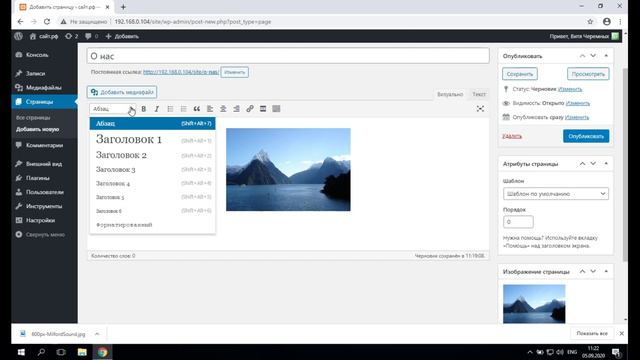The width and height of the screenshot is (640, 360).
Task: Collapse the Опубликовать panel
Action: pyautogui.click(x=606, y=56)
